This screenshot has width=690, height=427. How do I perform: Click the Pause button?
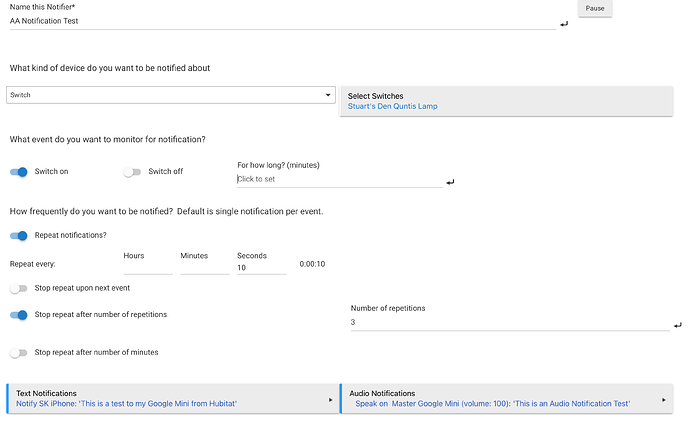[x=595, y=8]
